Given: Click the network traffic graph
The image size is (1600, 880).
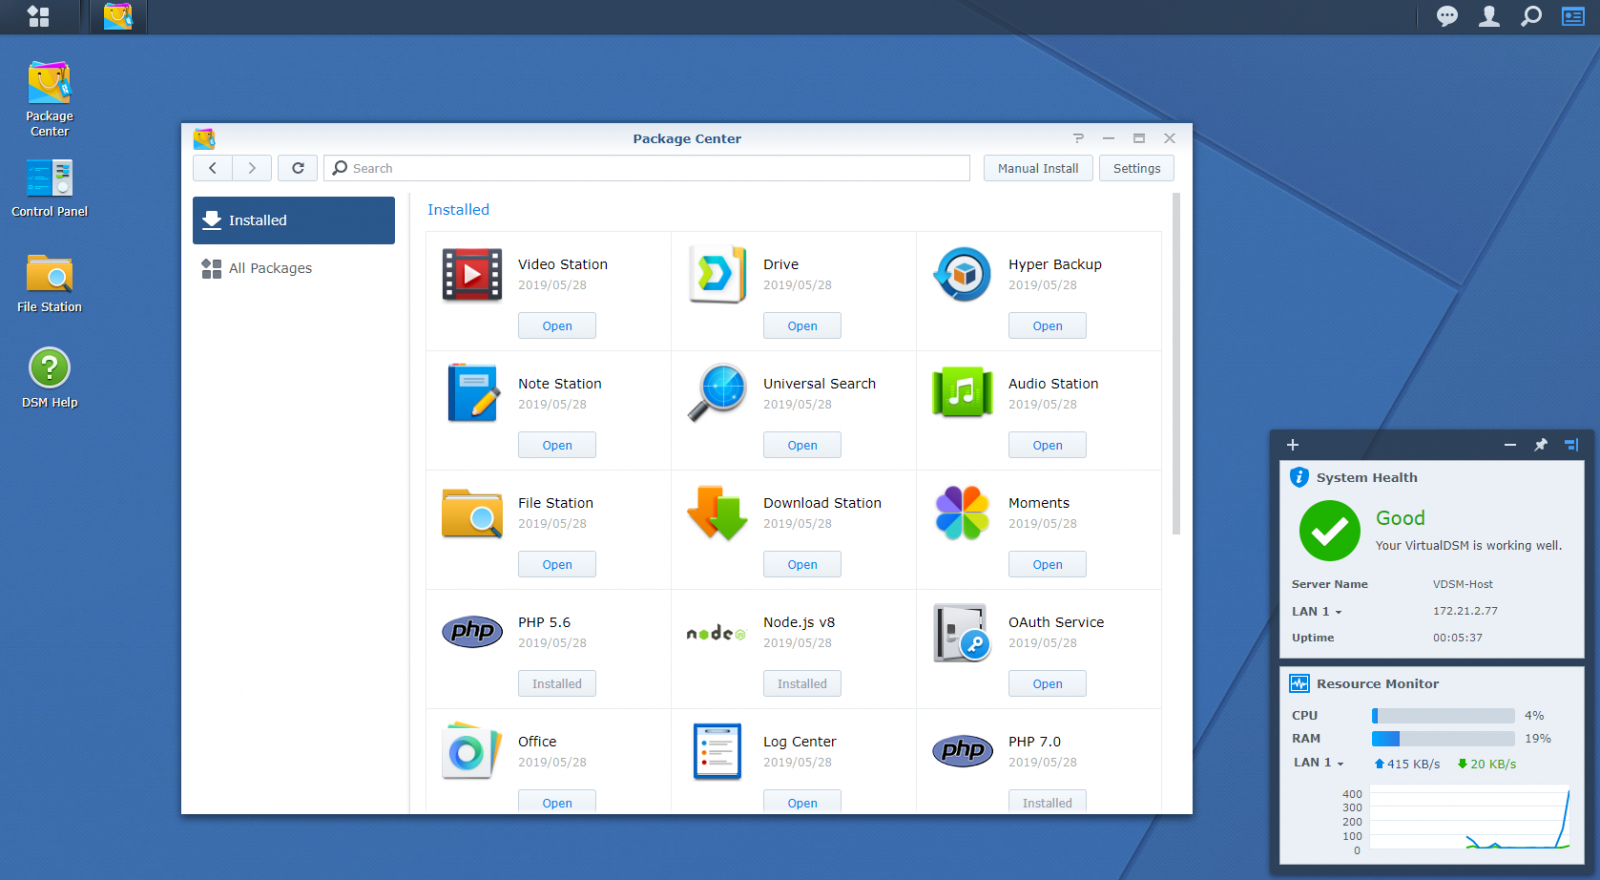Looking at the screenshot, I should 1468,819.
